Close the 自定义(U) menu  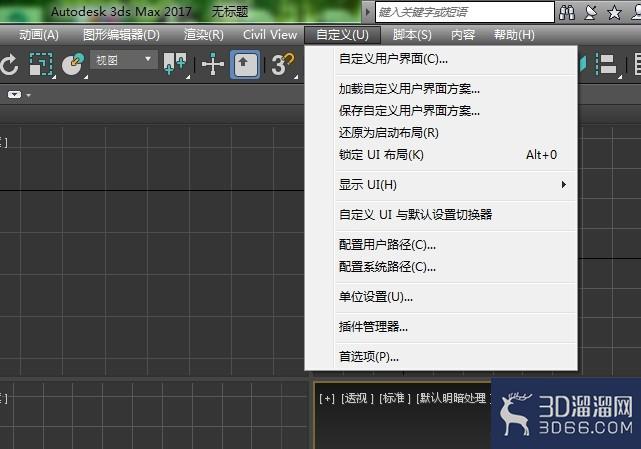(343, 35)
